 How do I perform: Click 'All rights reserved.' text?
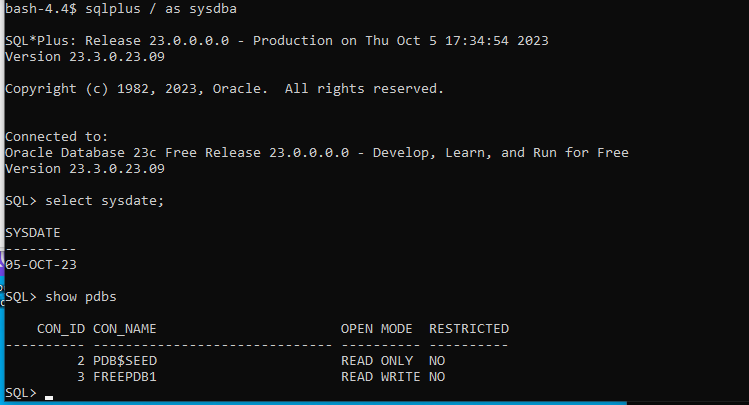pos(364,89)
